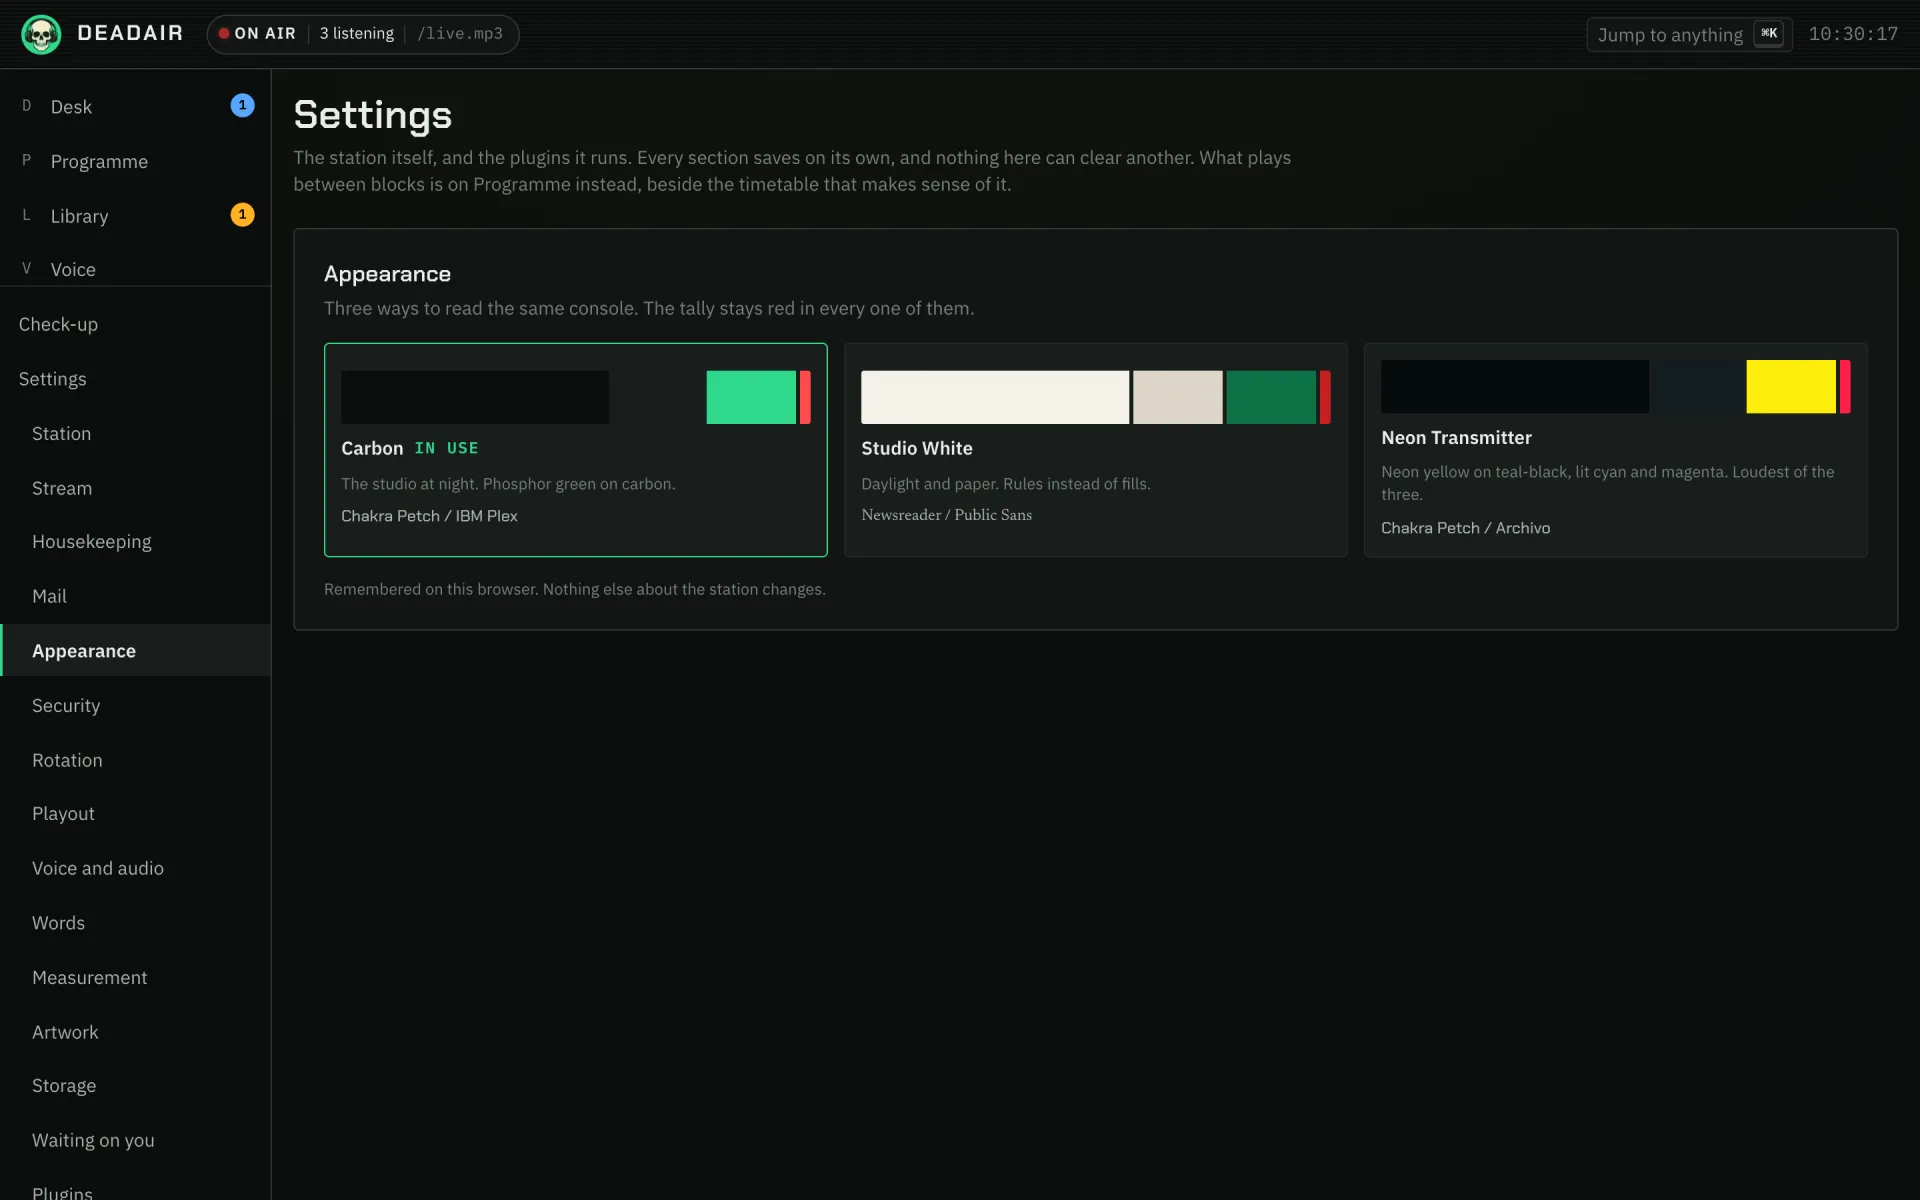Click the orange Library notification badge
The image size is (1920, 1200).
242,215
